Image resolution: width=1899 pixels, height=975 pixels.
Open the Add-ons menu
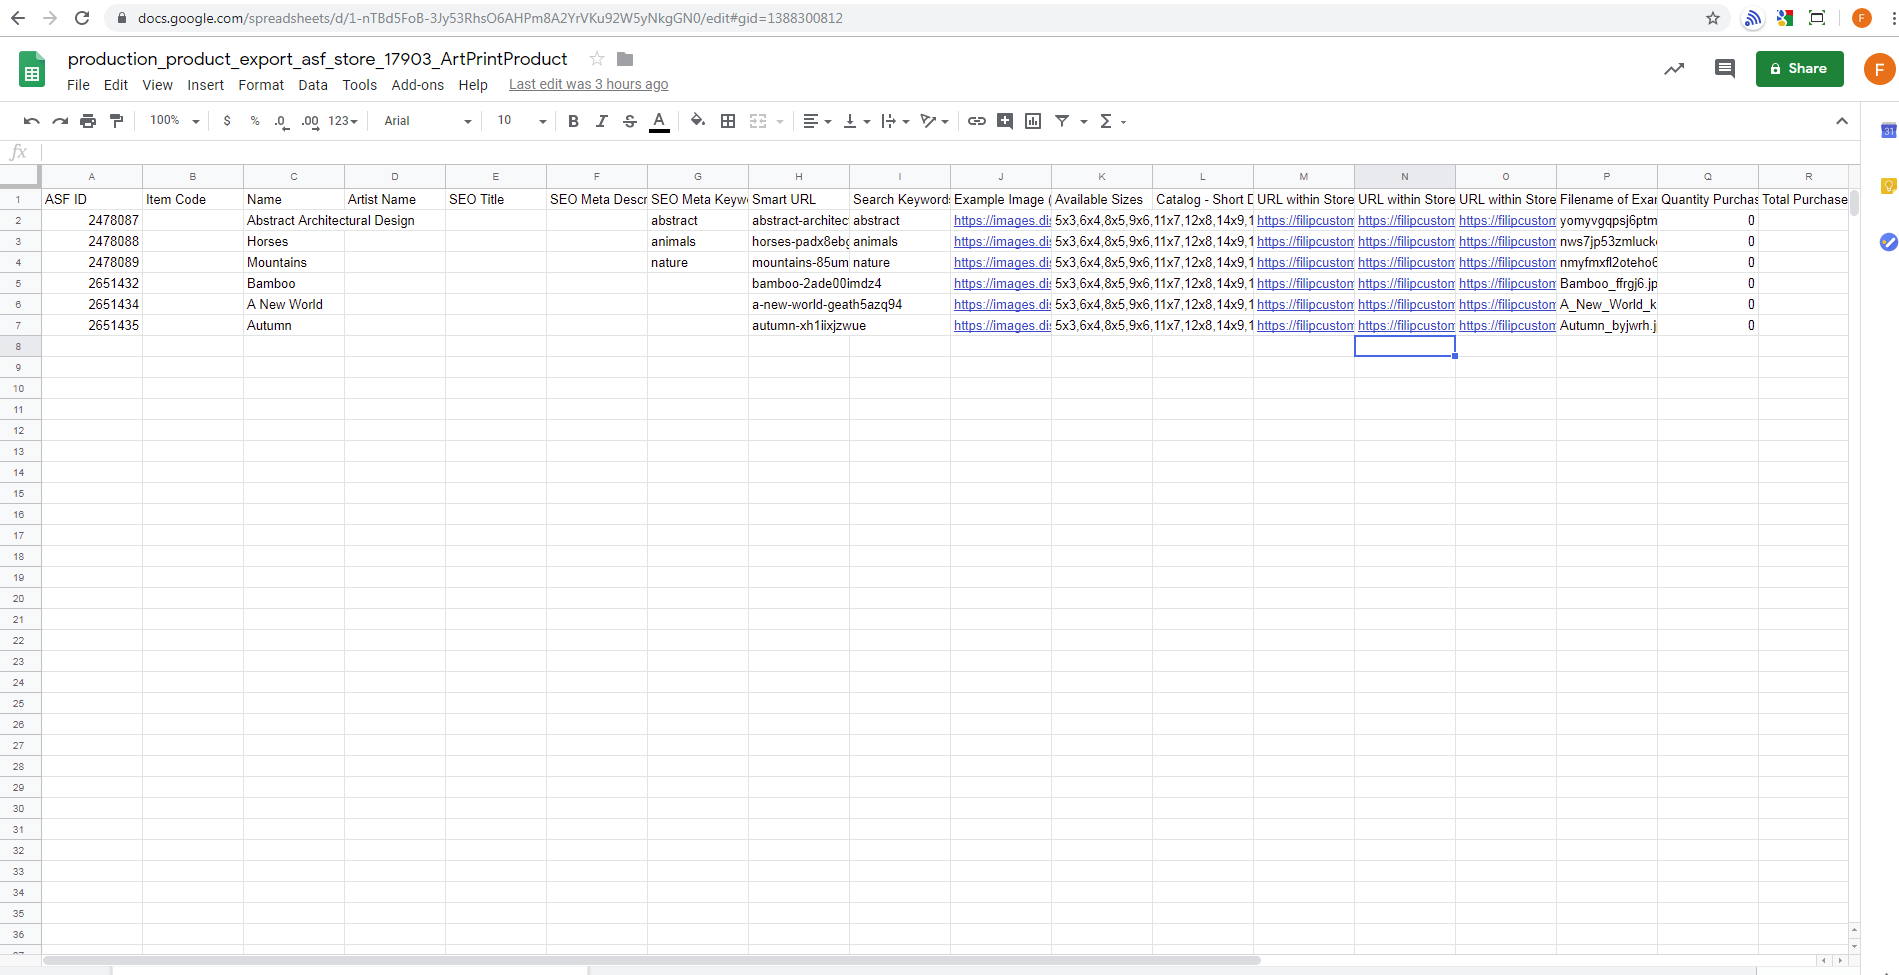[x=417, y=85]
